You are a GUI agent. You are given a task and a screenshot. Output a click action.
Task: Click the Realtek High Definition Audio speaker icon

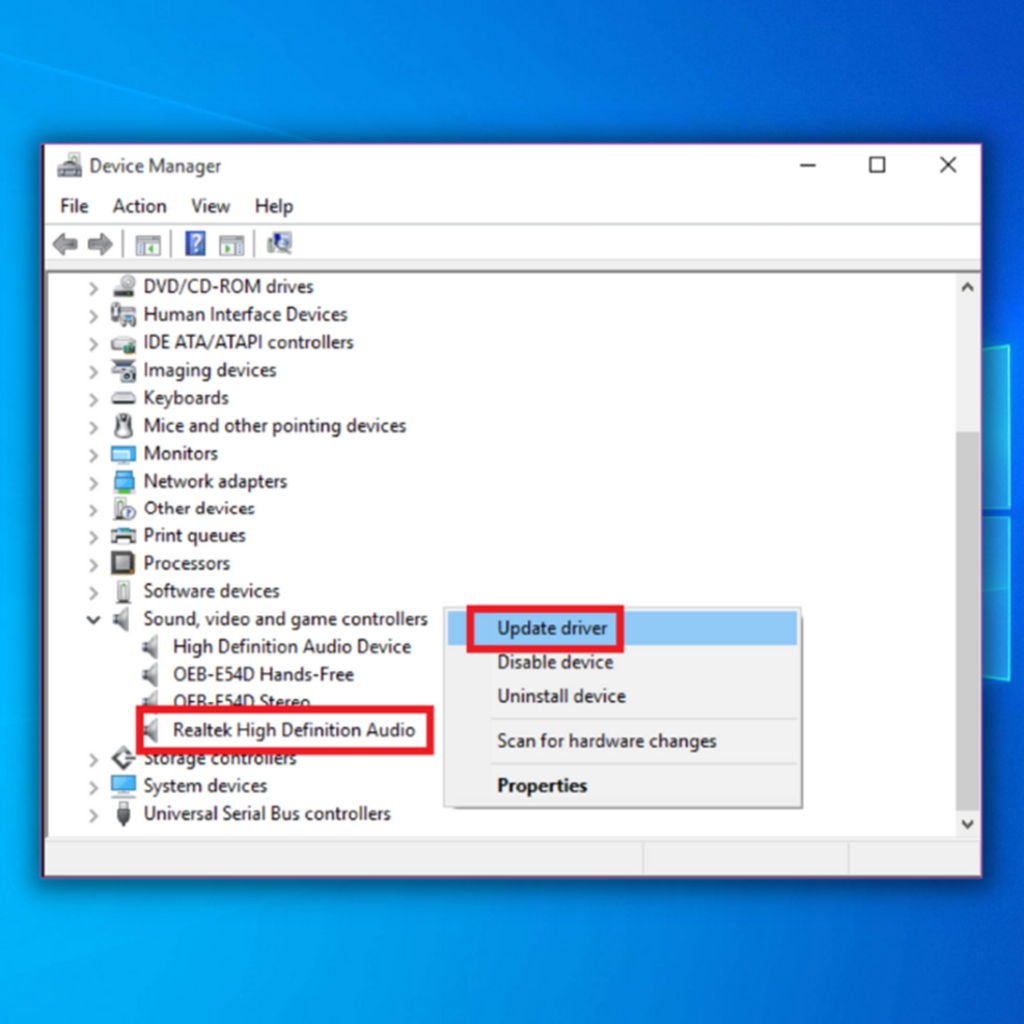pyautogui.click(x=151, y=730)
